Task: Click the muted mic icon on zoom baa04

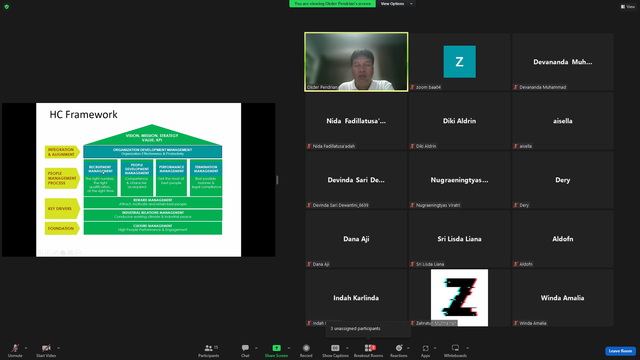Action: pyautogui.click(x=412, y=87)
